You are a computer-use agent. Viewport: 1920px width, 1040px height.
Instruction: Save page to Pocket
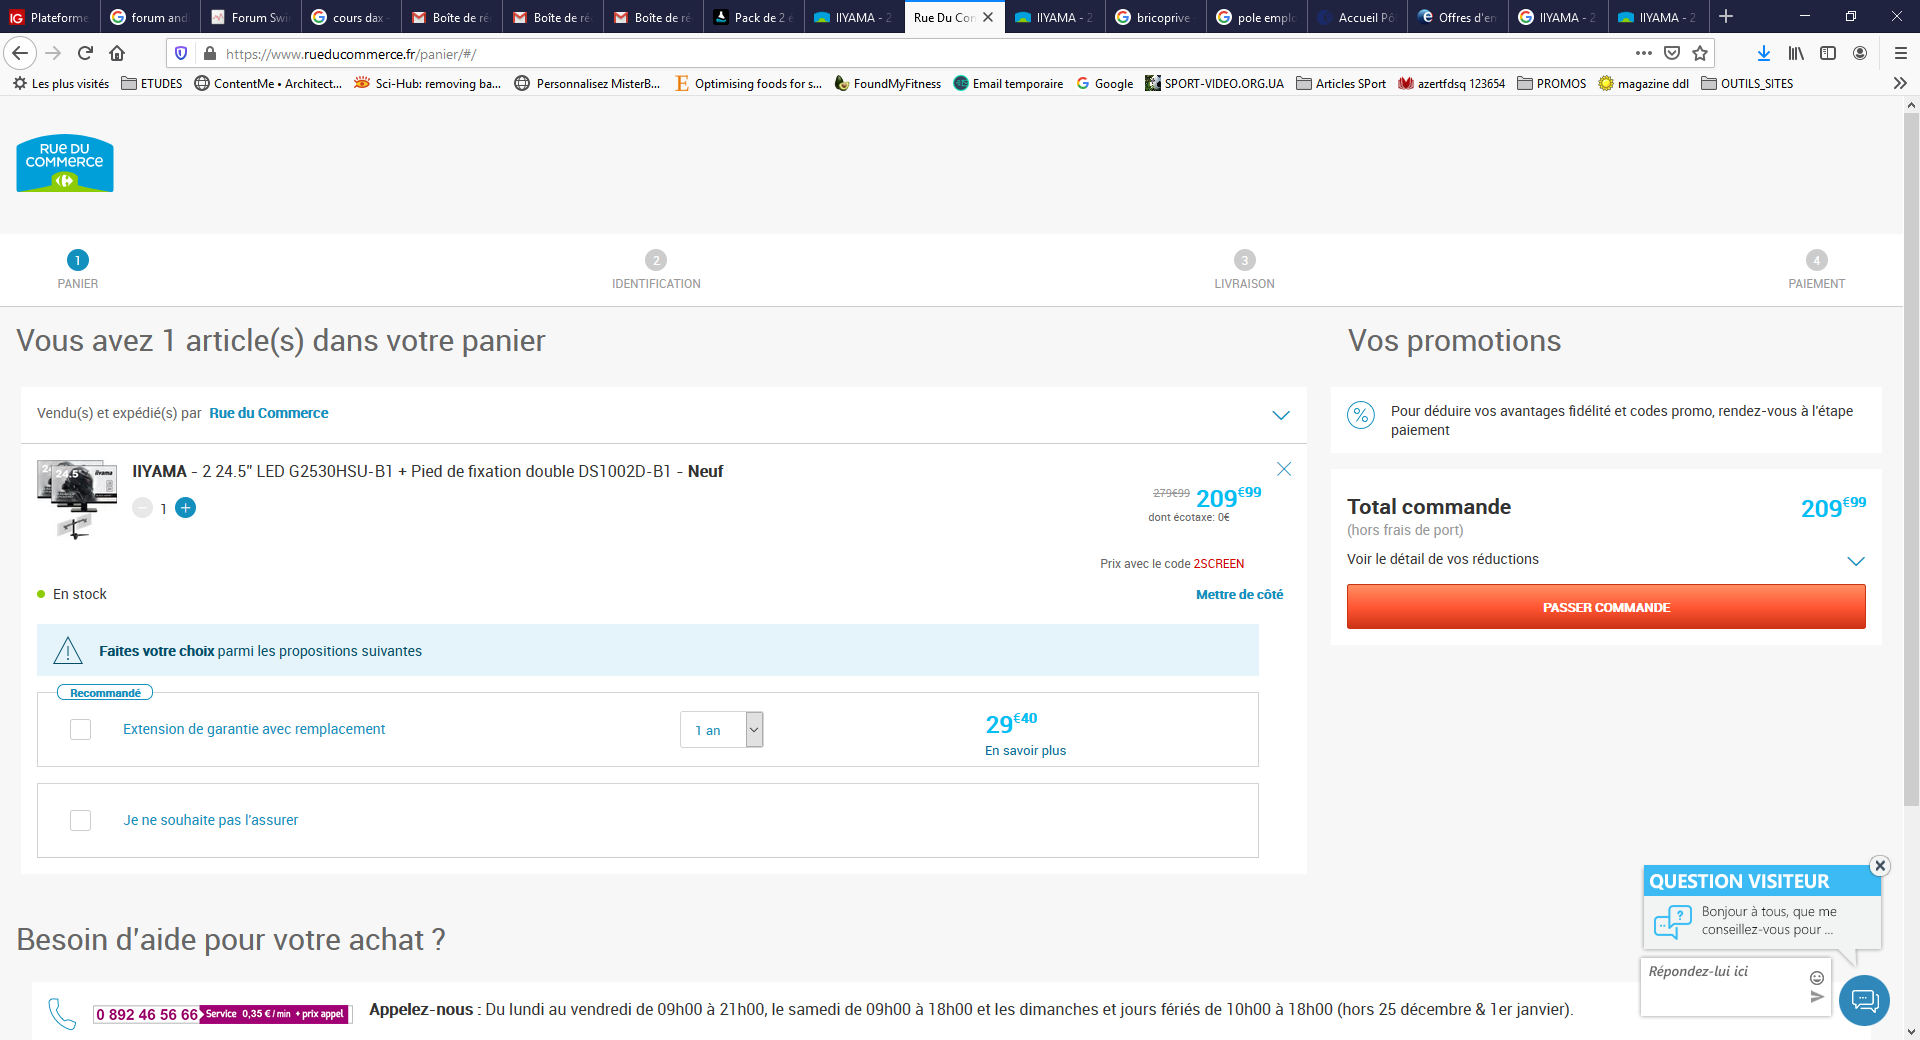(x=1672, y=53)
